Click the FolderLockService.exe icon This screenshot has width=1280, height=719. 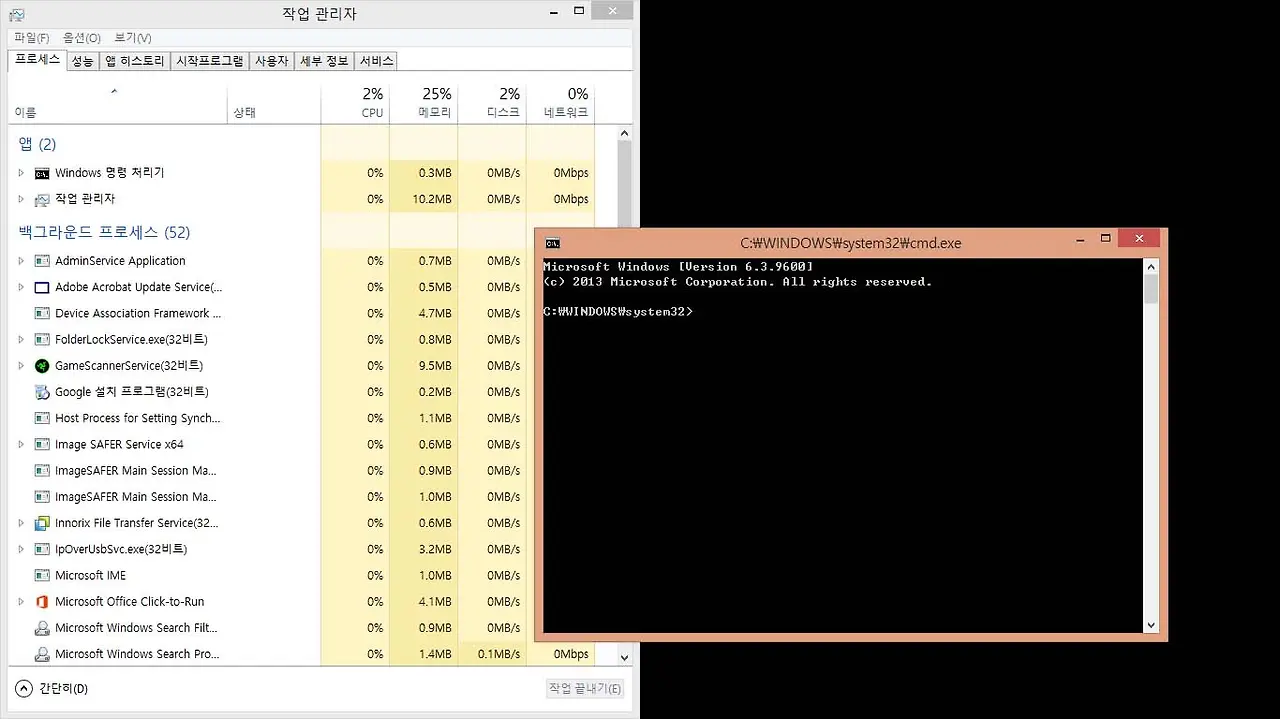42,340
